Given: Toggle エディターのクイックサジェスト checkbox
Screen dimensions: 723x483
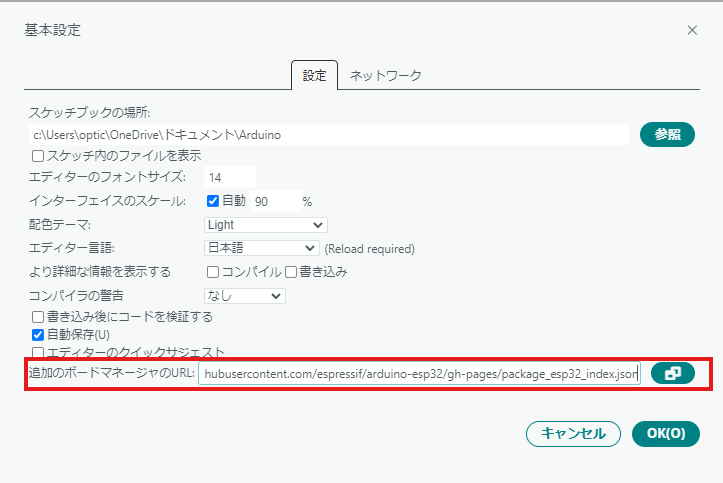Looking at the screenshot, I should [x=38, y=353].
